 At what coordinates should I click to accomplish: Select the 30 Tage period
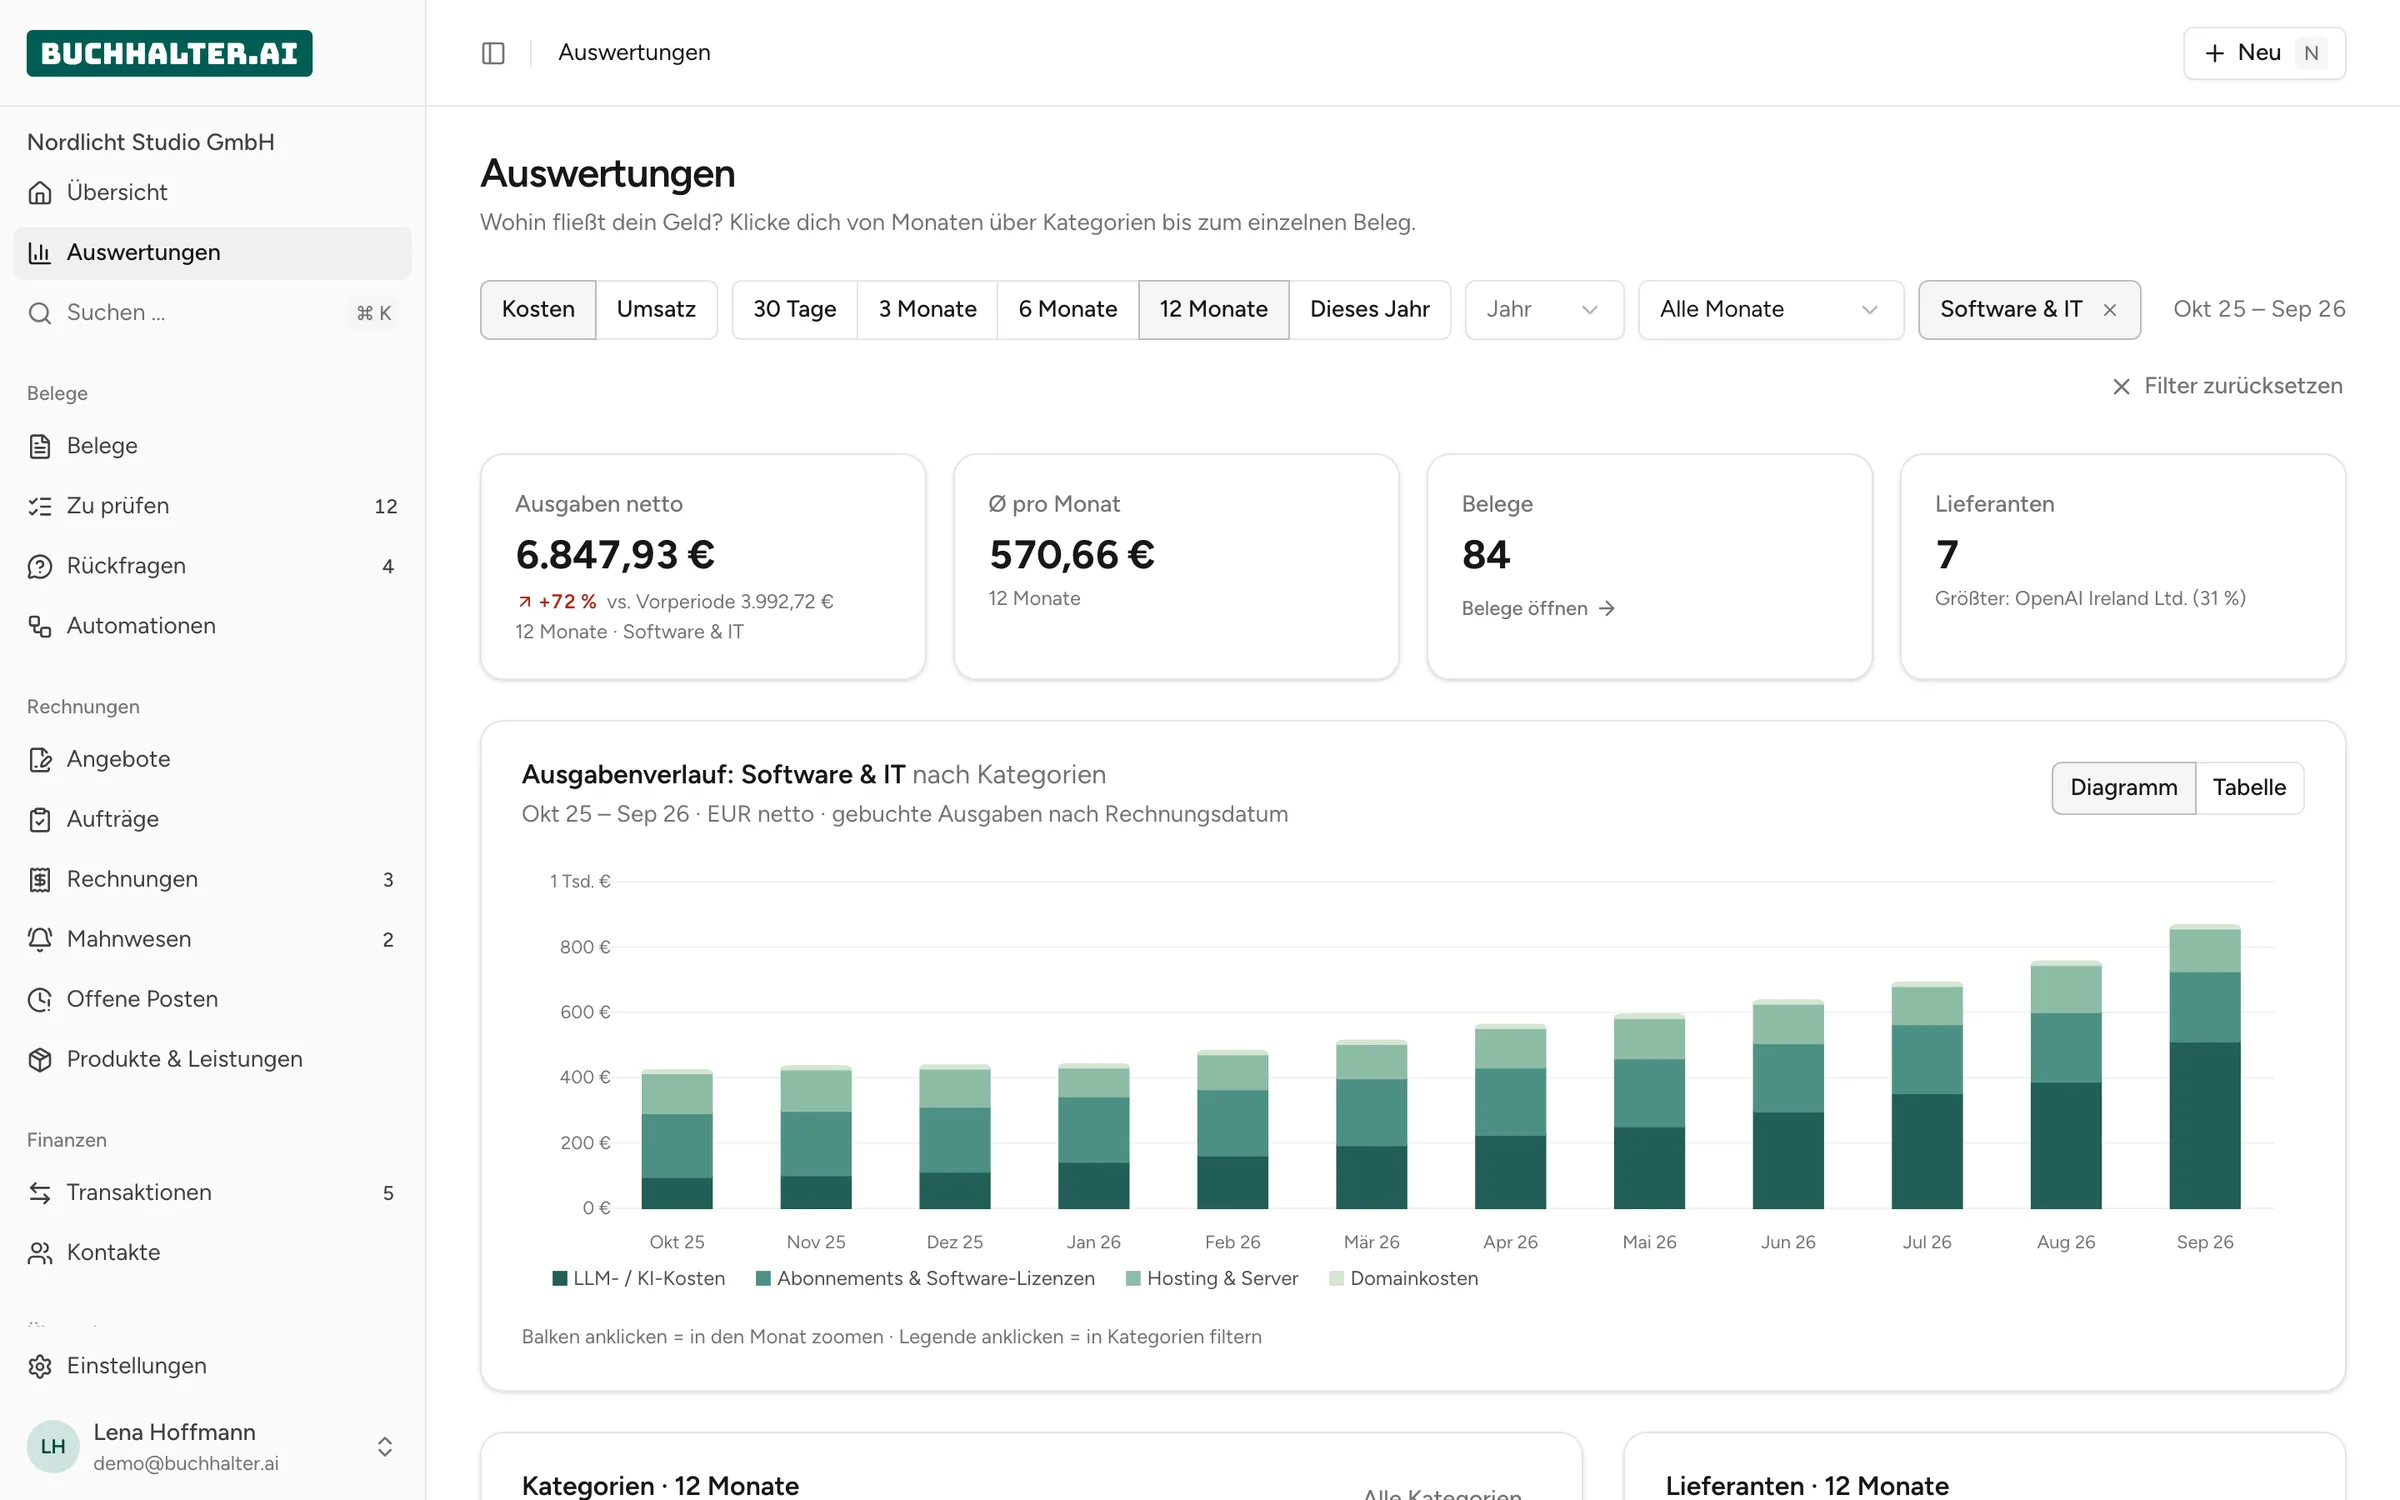pyautogui.click(x=795, y=309)
